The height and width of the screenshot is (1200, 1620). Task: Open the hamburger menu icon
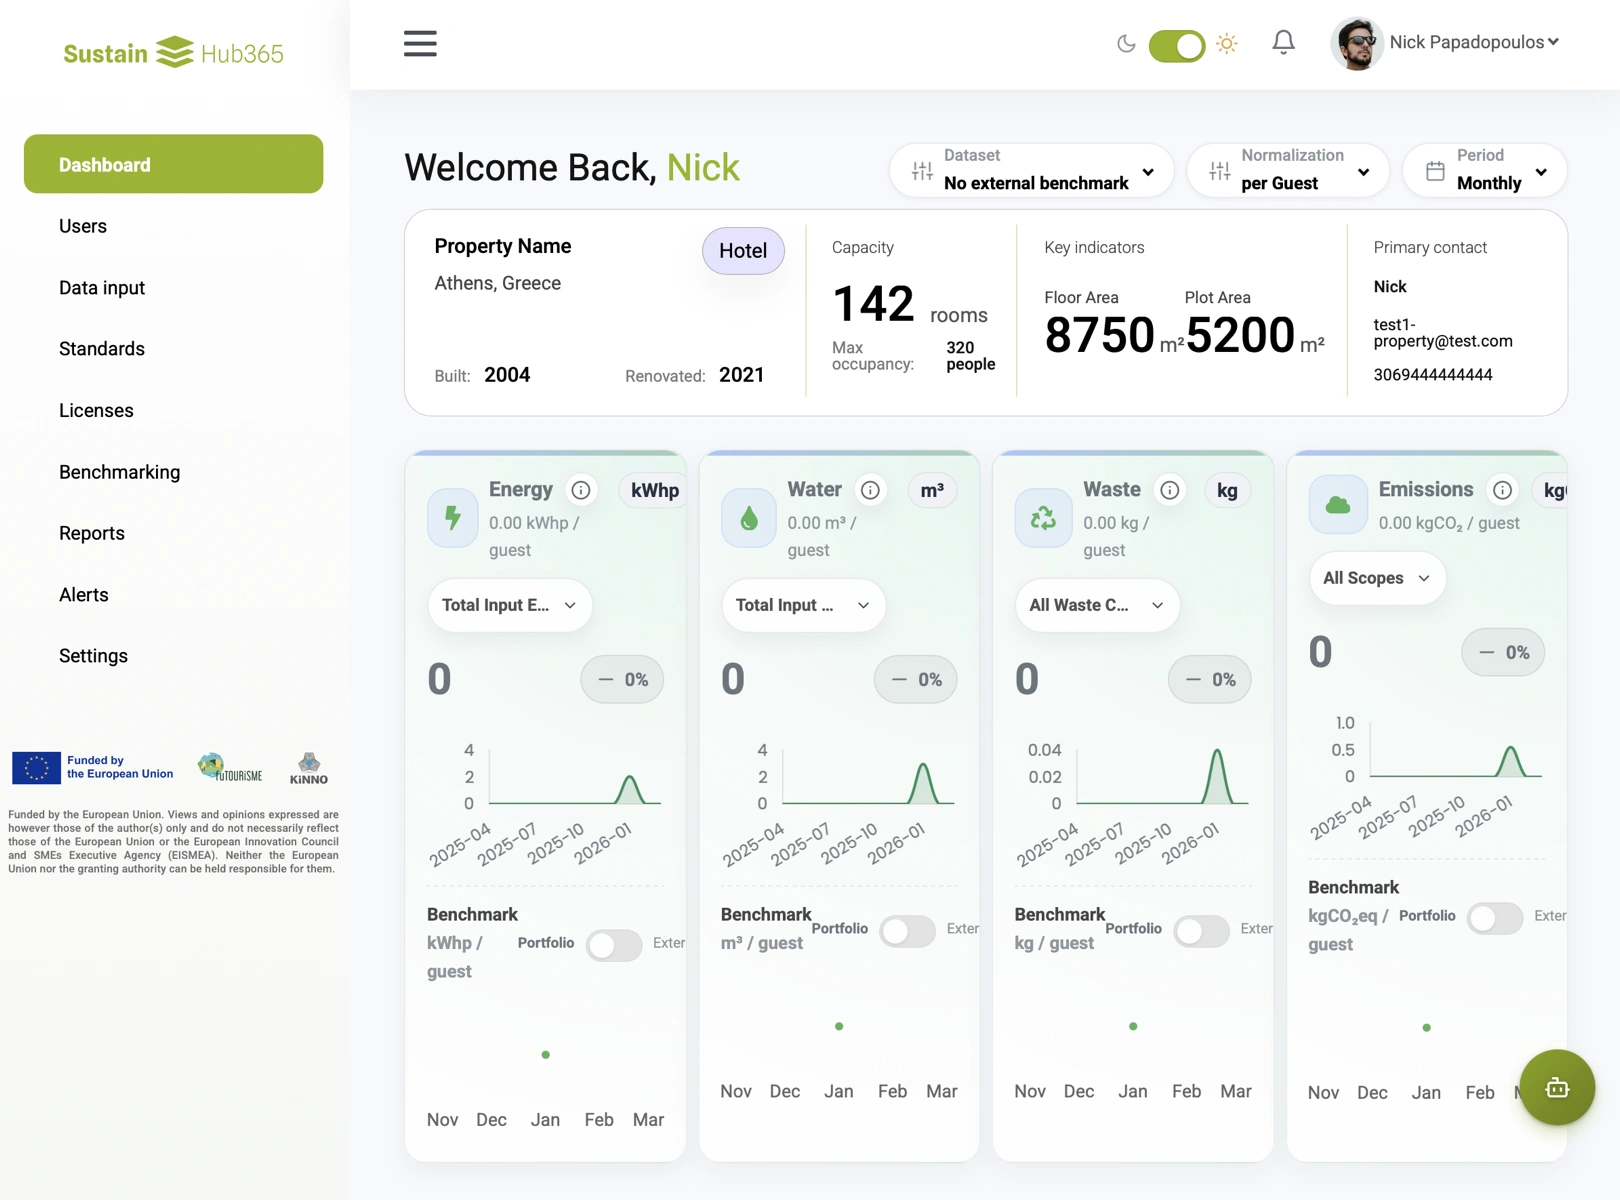coord(420,43)
